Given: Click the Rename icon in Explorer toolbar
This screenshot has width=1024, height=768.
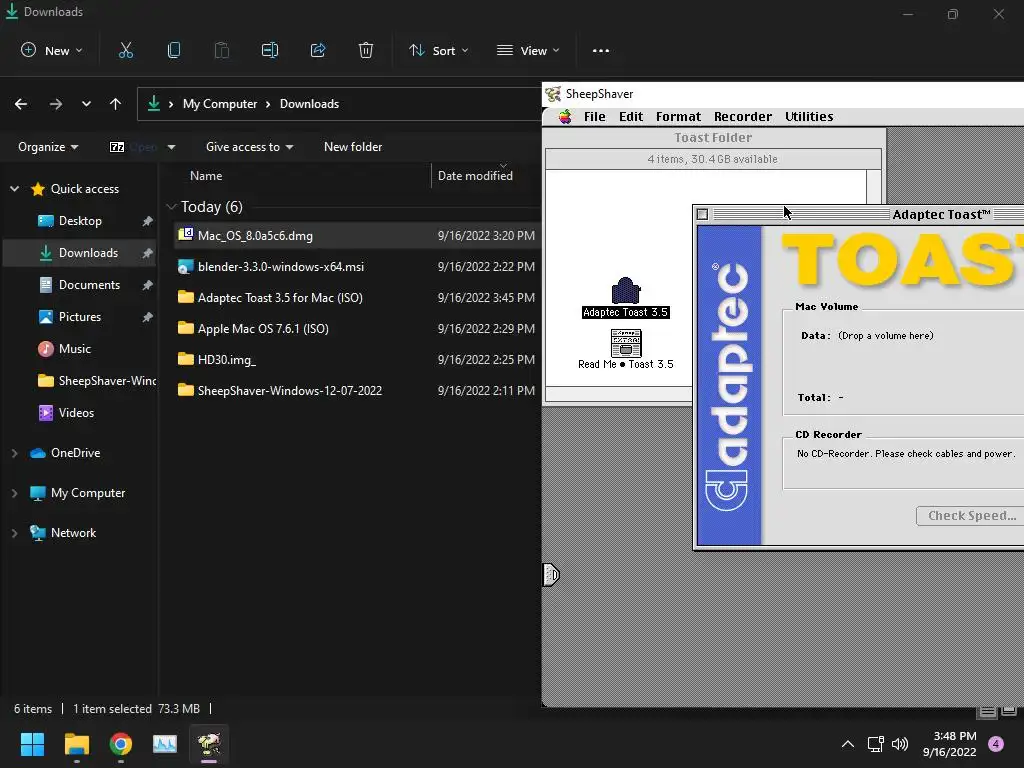Looking at the screenshot, I should tap(270, 50).
